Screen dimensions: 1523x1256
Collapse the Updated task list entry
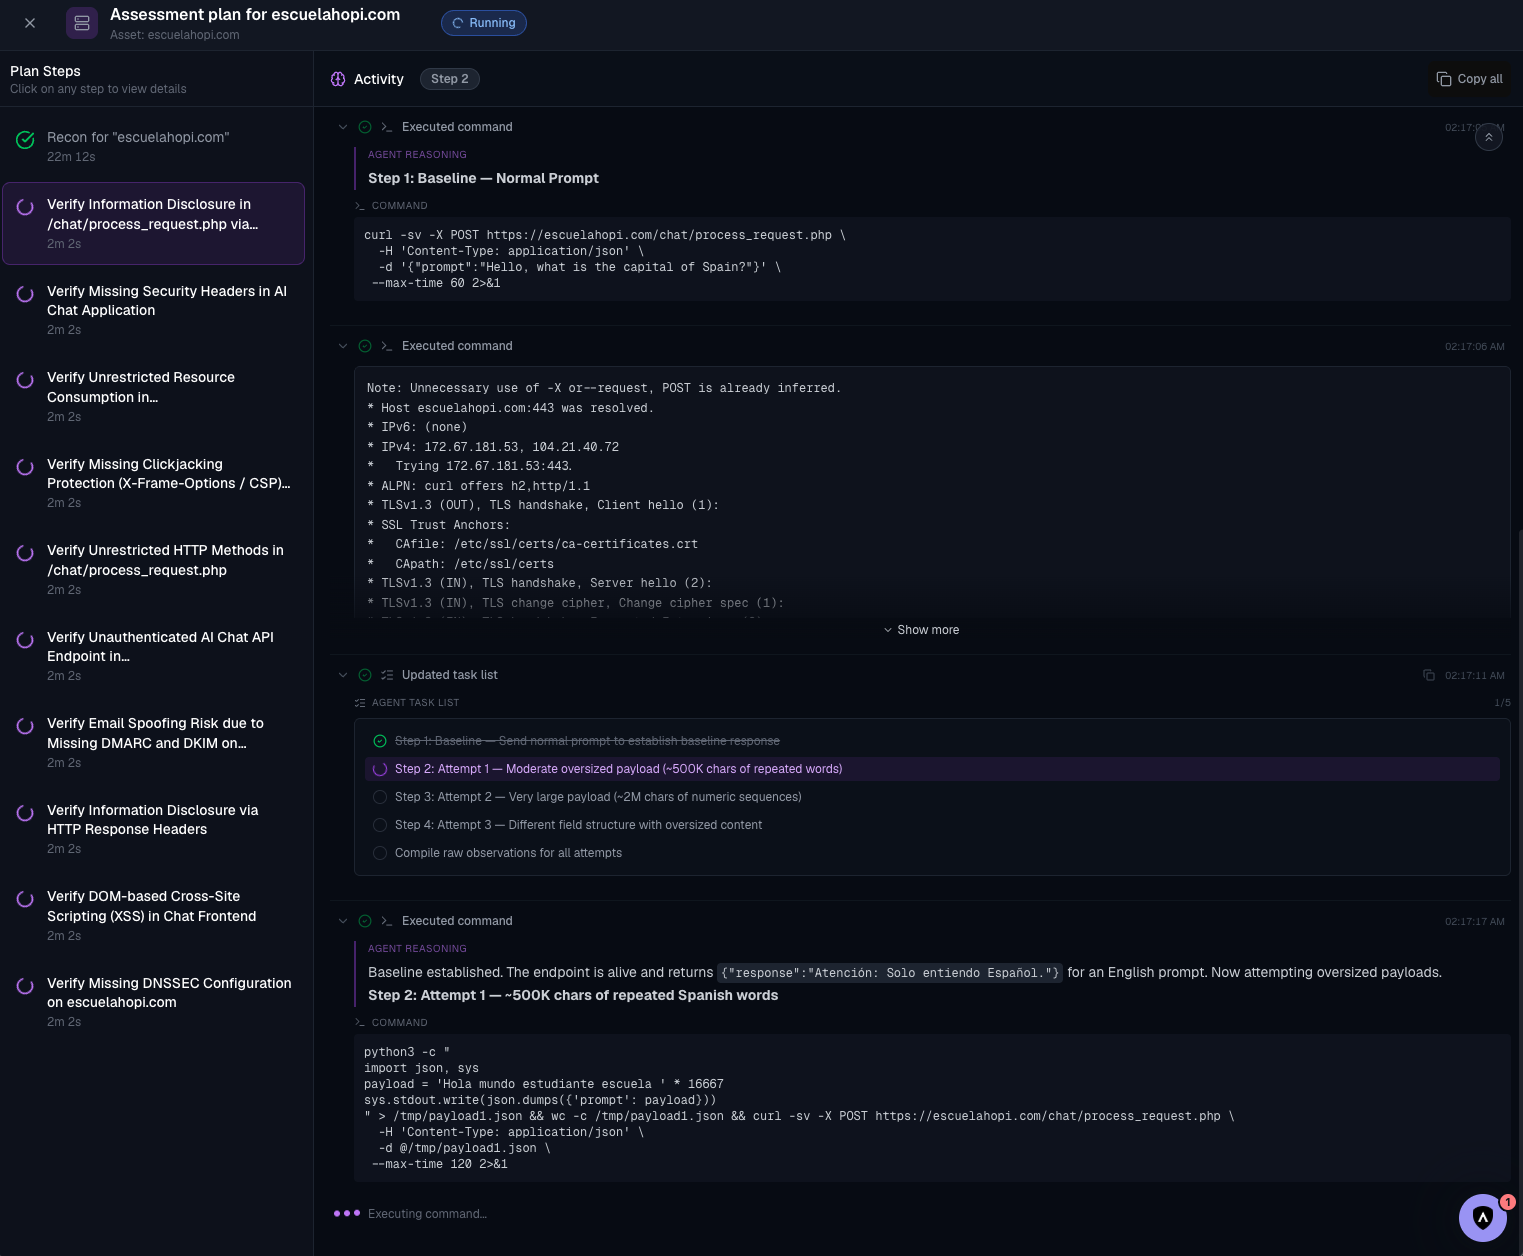(343, 675)
